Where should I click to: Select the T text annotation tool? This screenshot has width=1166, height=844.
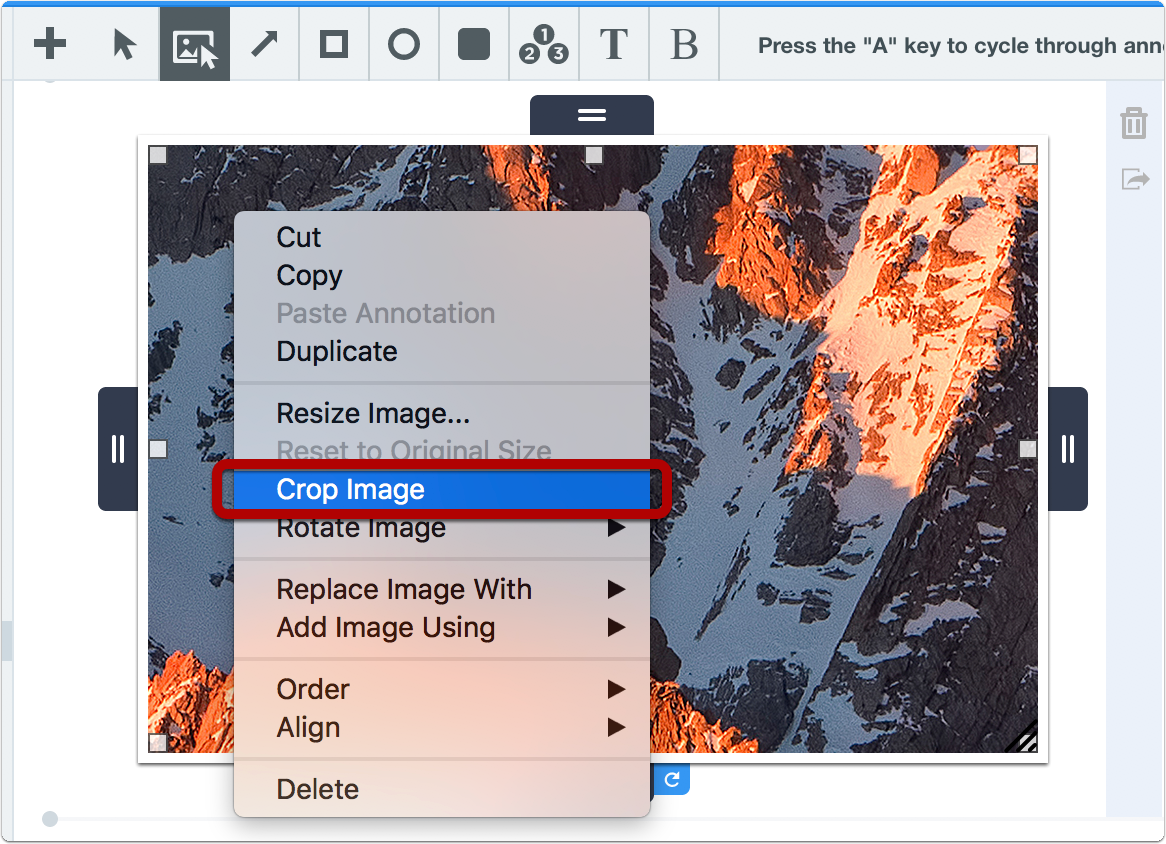tap(613, 45)
